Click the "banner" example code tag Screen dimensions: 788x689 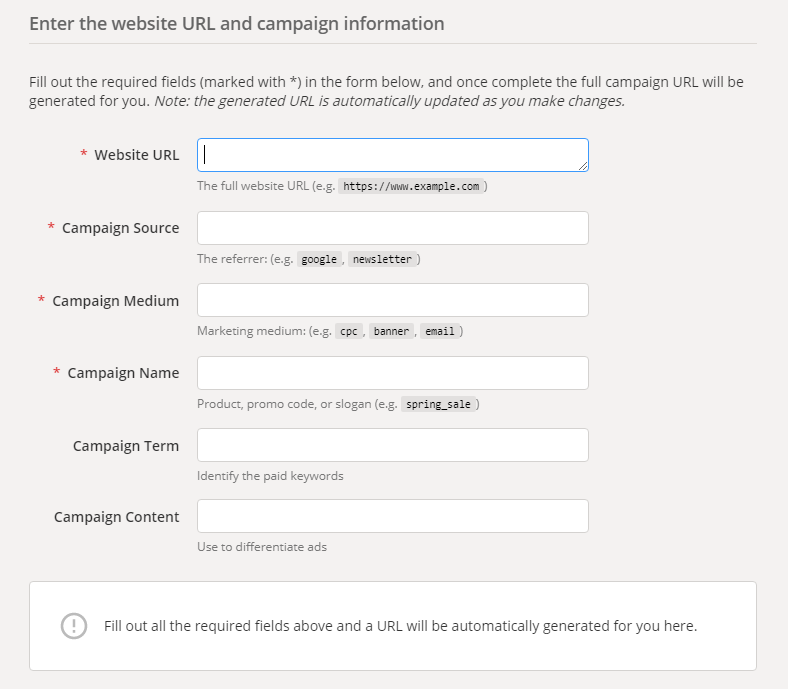[x=392, y=332]
